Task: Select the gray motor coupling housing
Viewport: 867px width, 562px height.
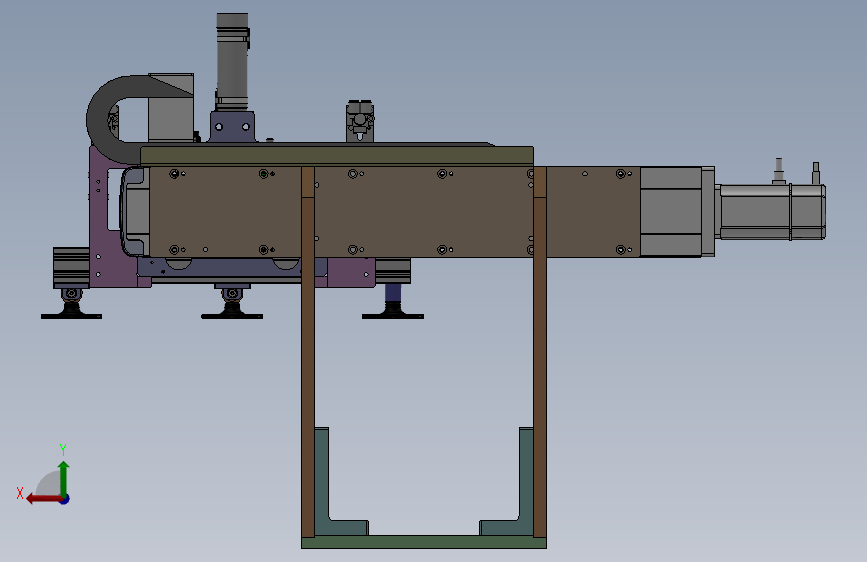Action: [677, 212]
